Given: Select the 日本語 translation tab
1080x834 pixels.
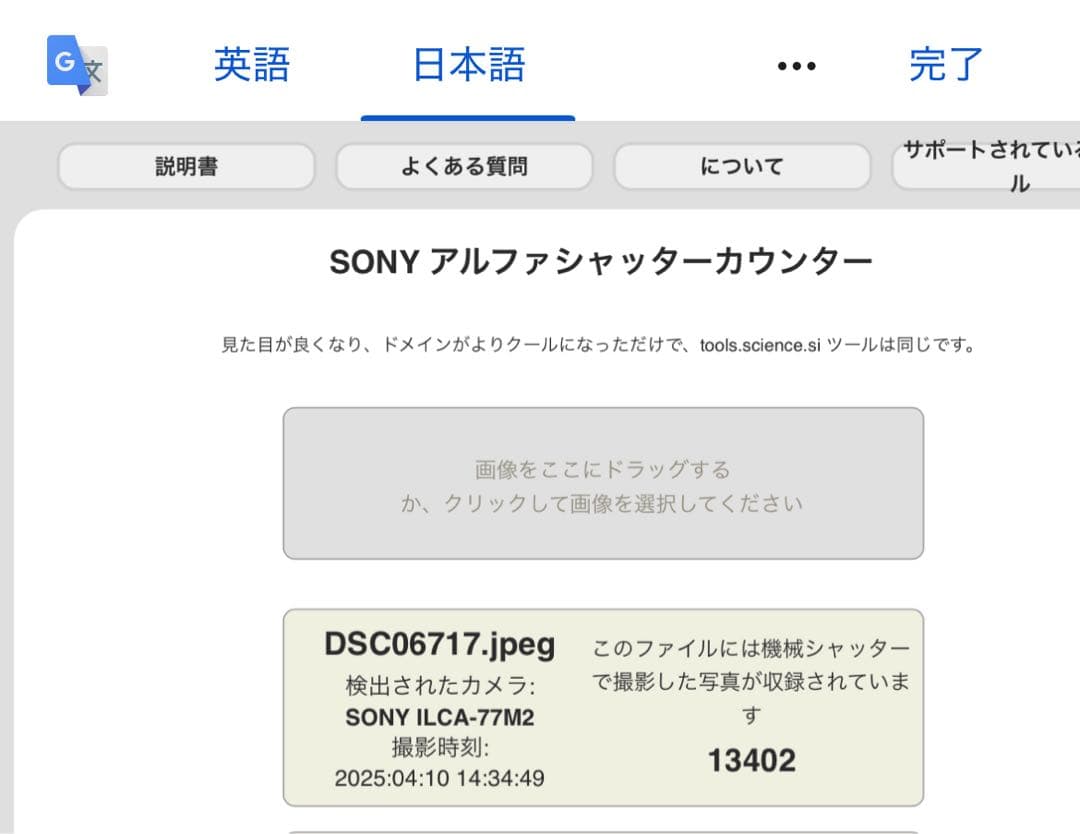Looking at the screenshot, I should (470, 64).
